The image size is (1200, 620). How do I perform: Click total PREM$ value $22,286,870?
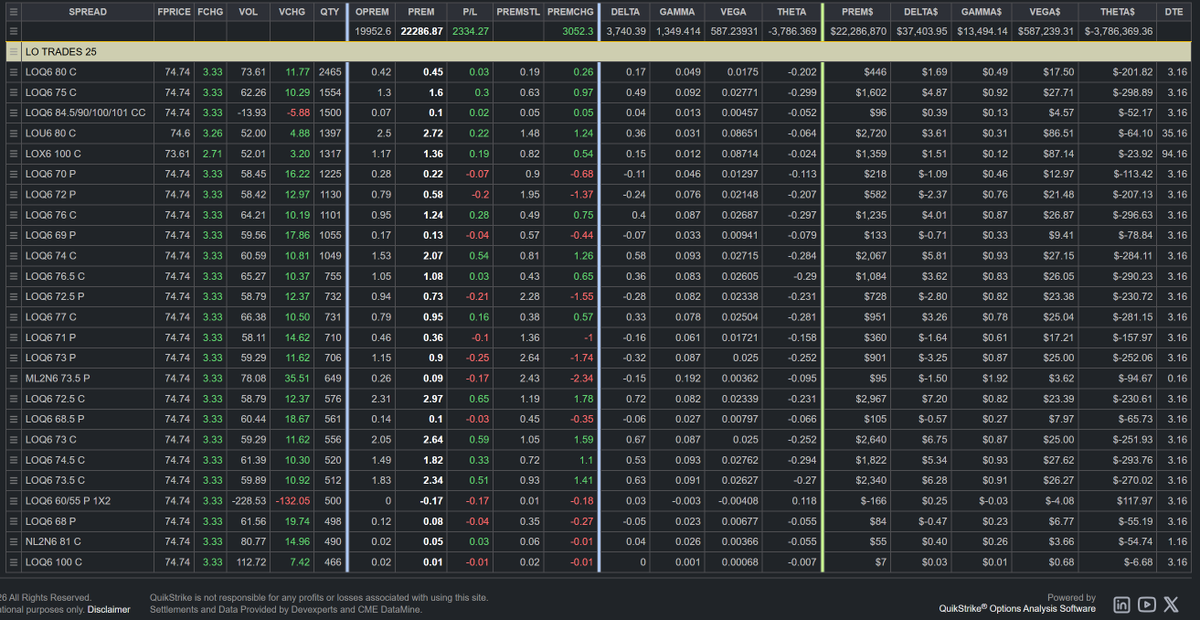click(x=857, y=31)
